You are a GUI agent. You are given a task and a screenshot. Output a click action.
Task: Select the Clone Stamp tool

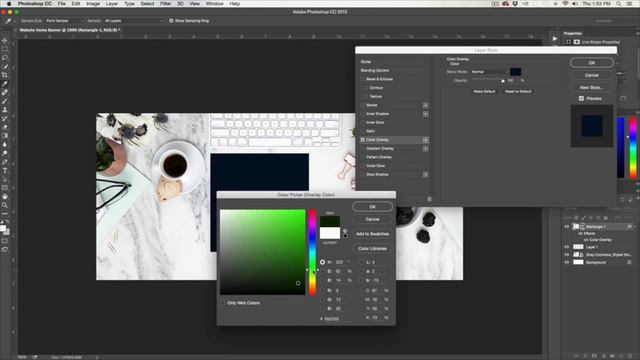tap(5, 110)
